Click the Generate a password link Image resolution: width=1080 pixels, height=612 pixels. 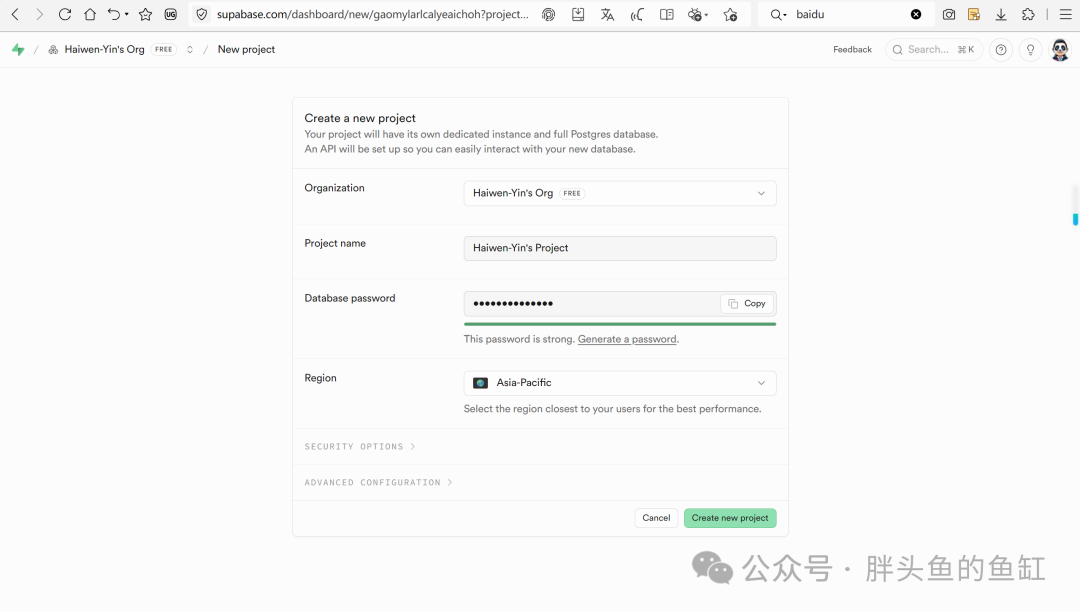point(627,339)
